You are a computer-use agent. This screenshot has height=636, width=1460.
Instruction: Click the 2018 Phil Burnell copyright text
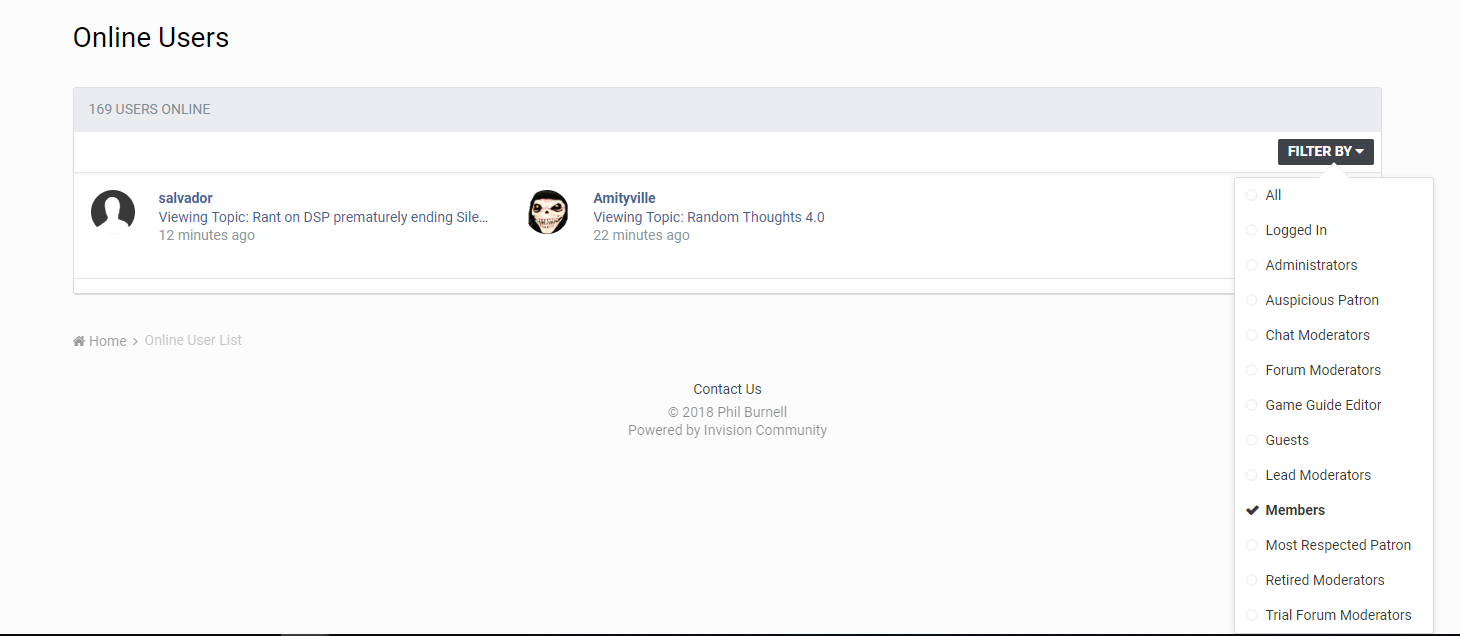[x=727, y=412]
